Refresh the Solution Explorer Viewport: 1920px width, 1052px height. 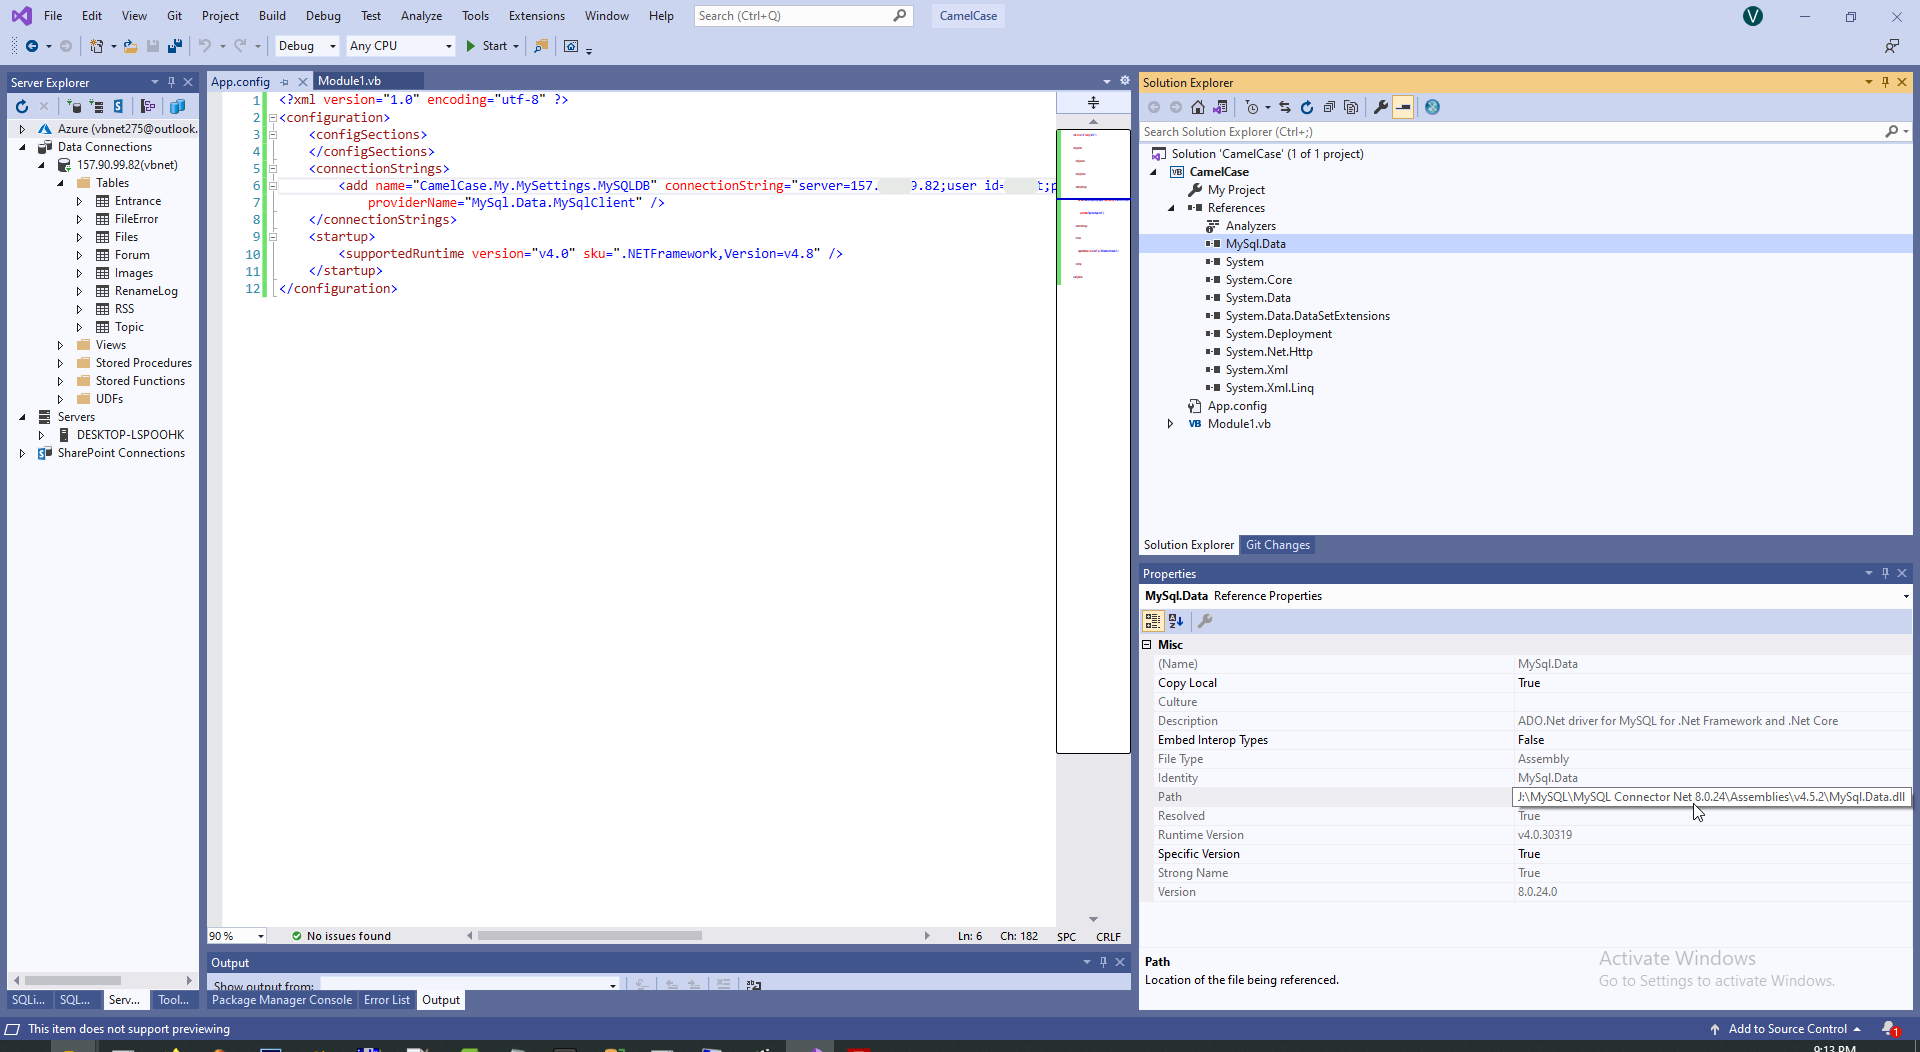click(x=1307, y=107)
